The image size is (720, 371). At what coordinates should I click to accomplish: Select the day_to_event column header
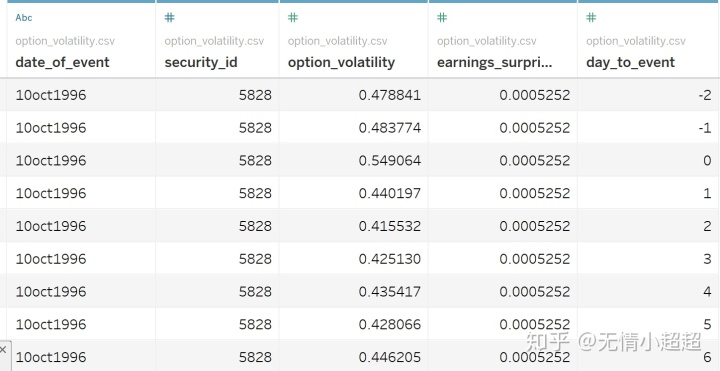[630, 62]
